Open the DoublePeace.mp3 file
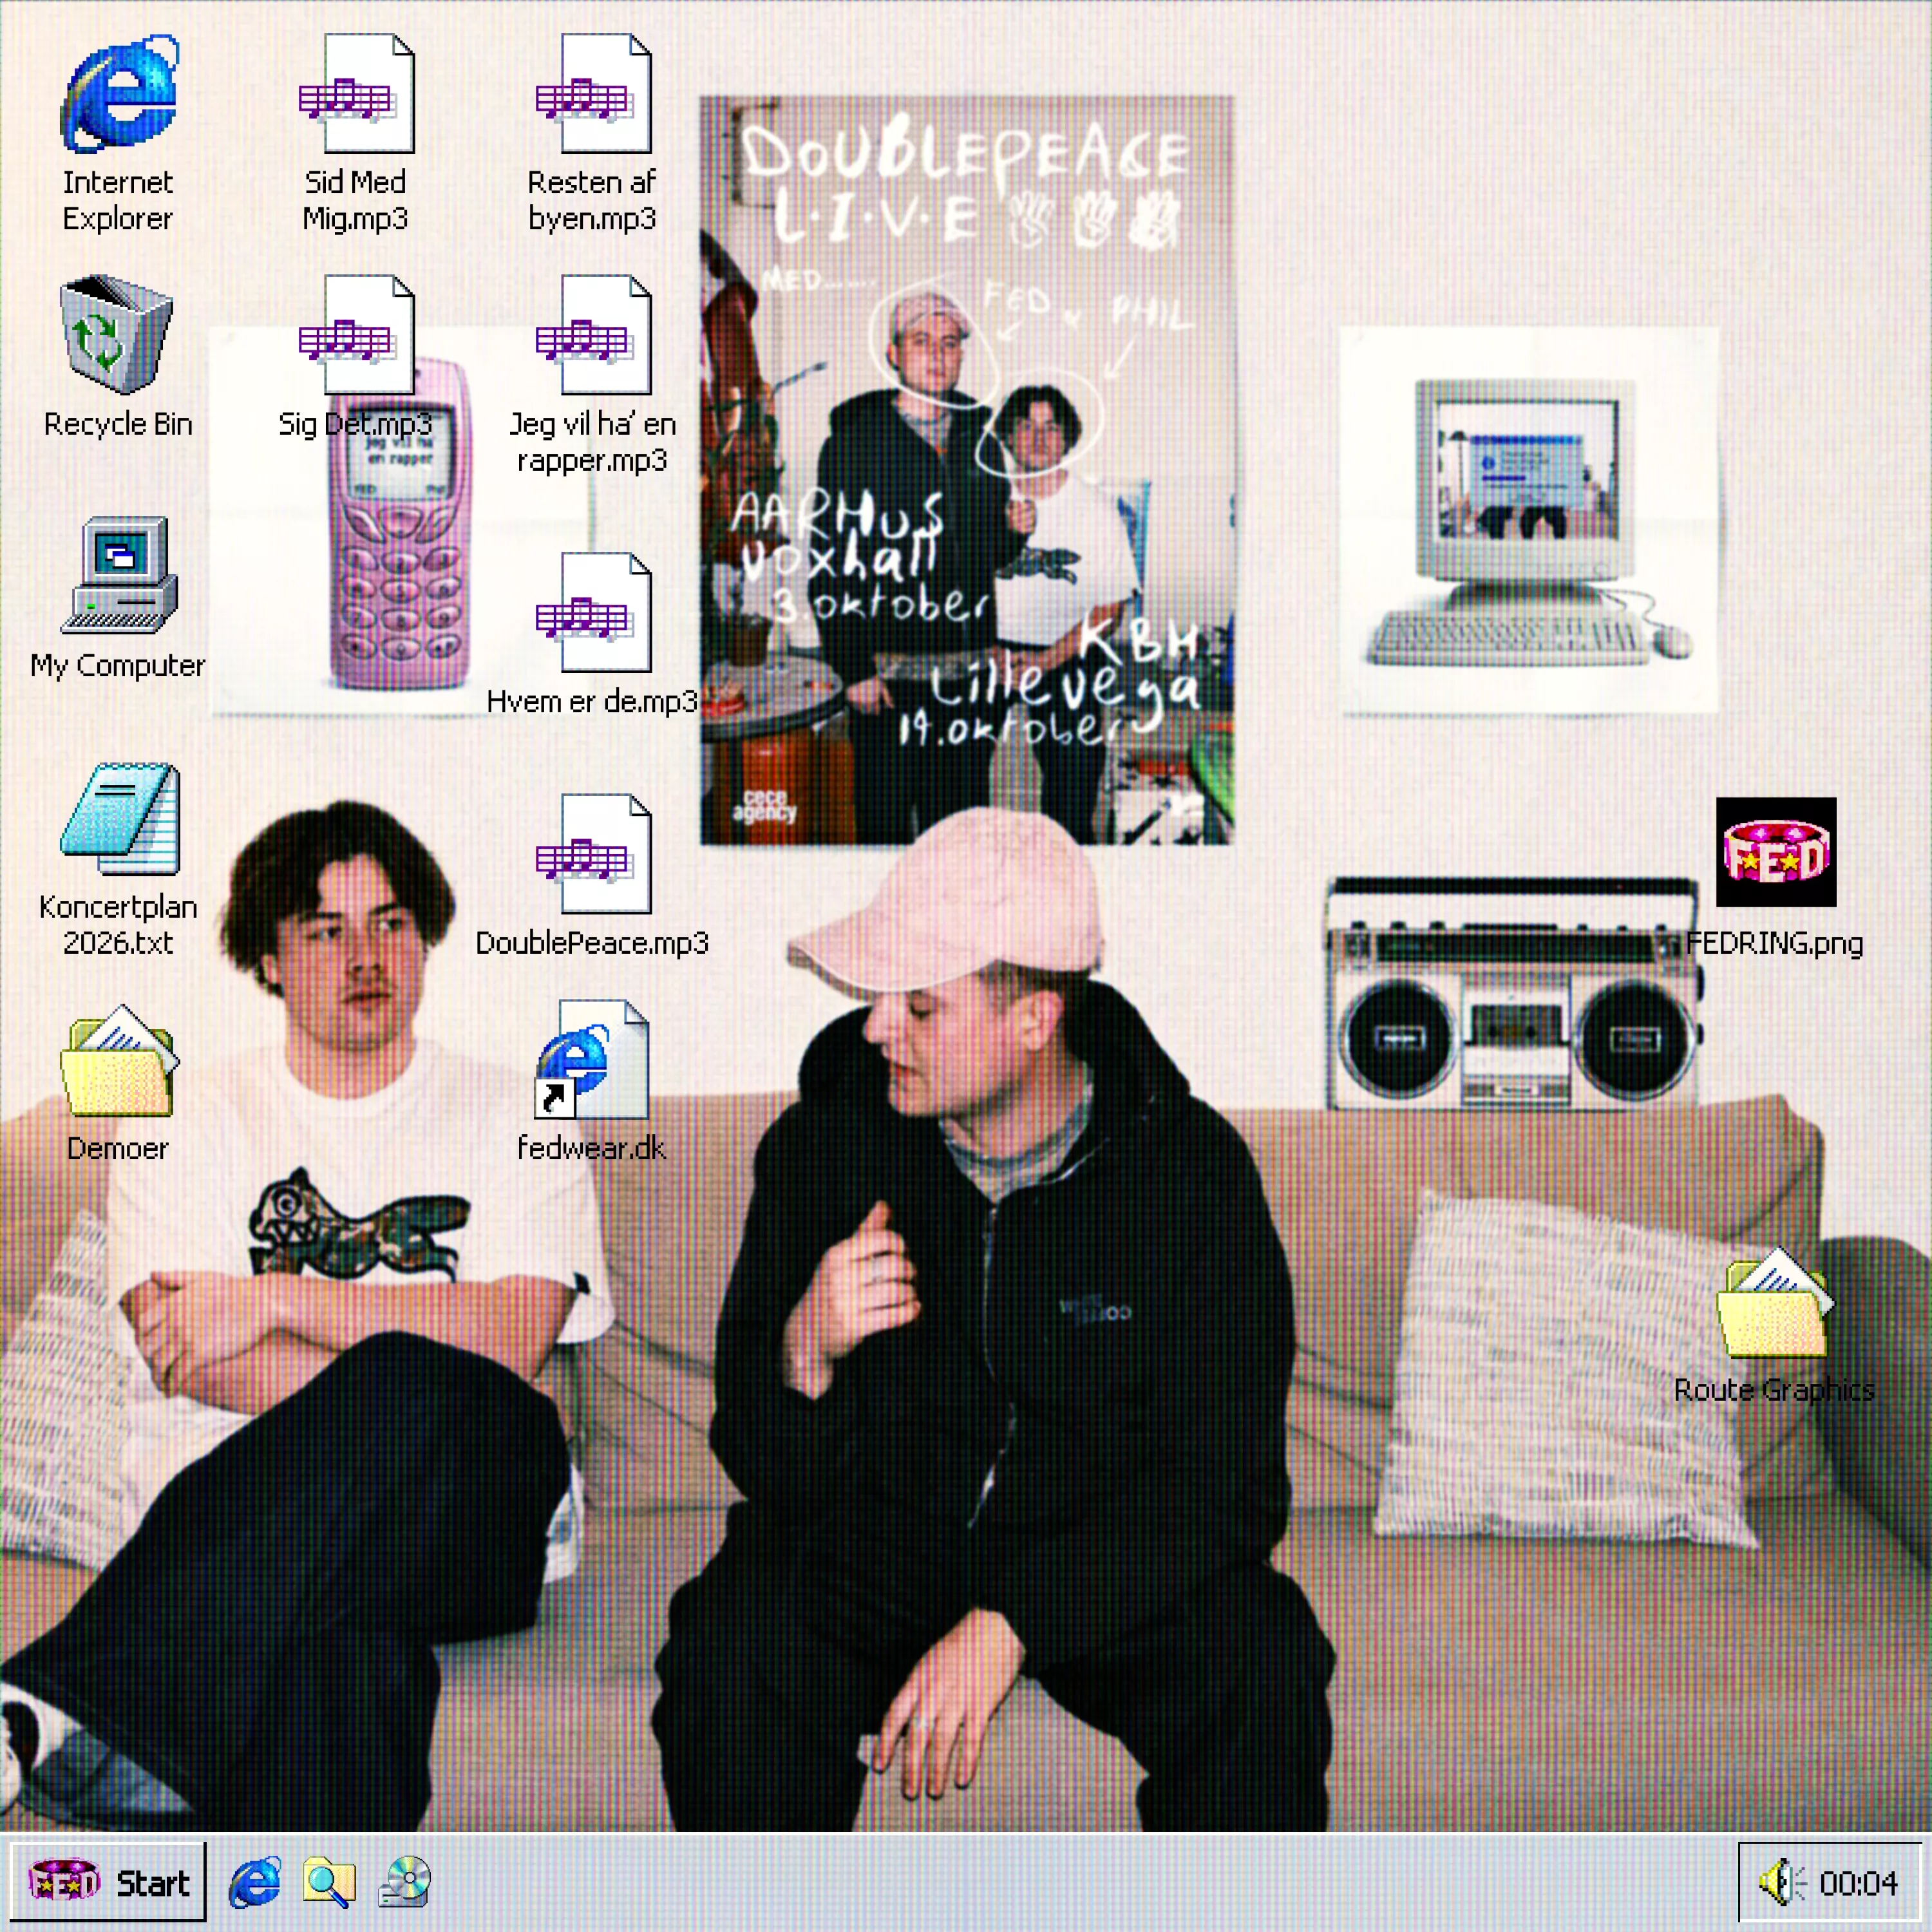1932x1932 pixels. click(592, 855)
